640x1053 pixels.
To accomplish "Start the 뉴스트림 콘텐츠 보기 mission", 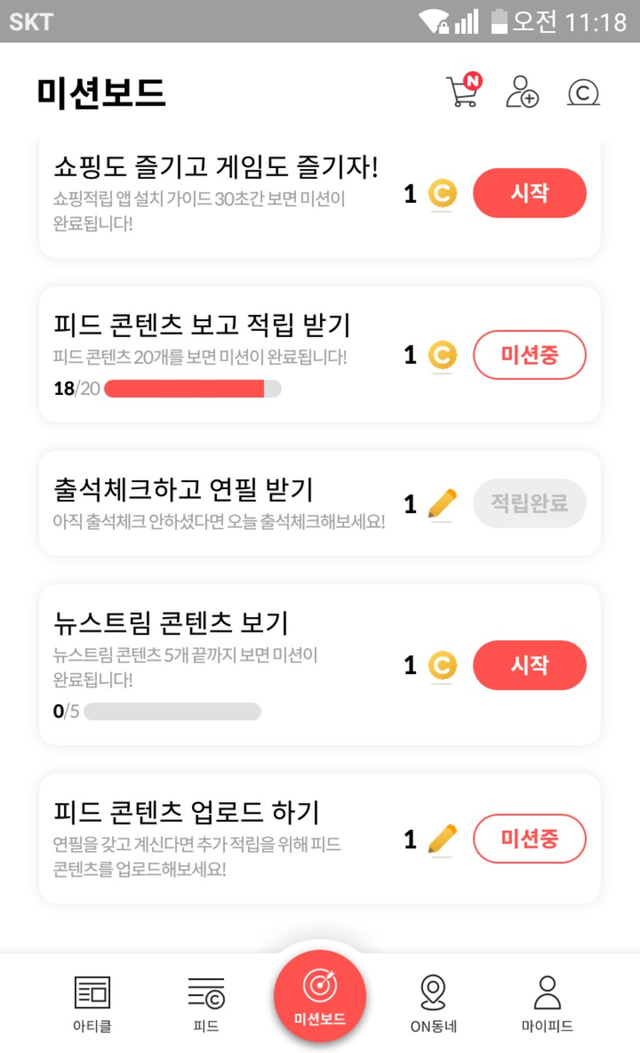I will [x=529, y=665].
